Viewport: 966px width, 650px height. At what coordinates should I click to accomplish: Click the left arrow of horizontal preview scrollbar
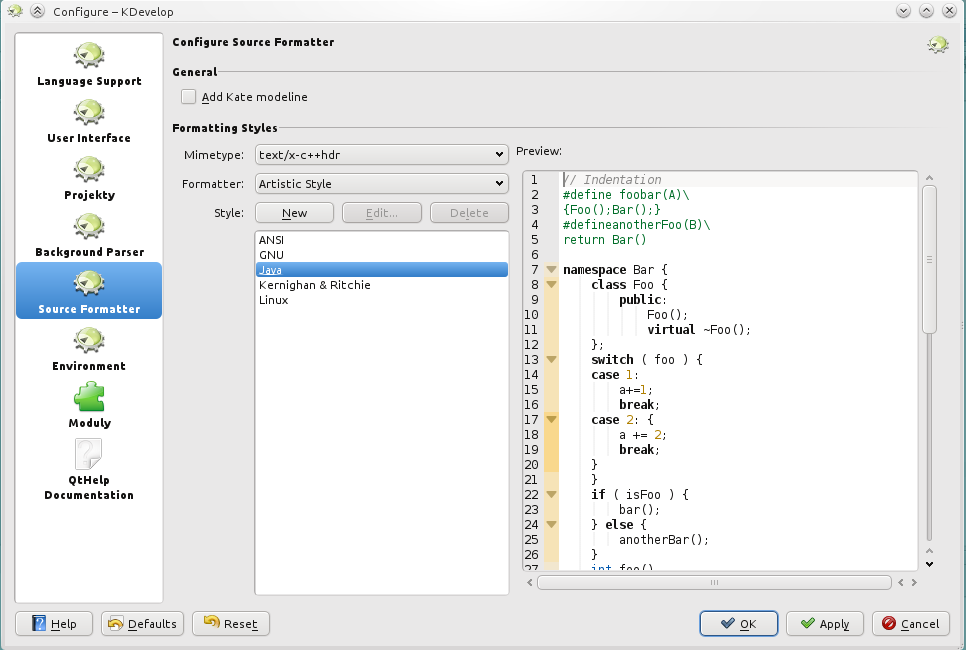(x=530, y=582)
